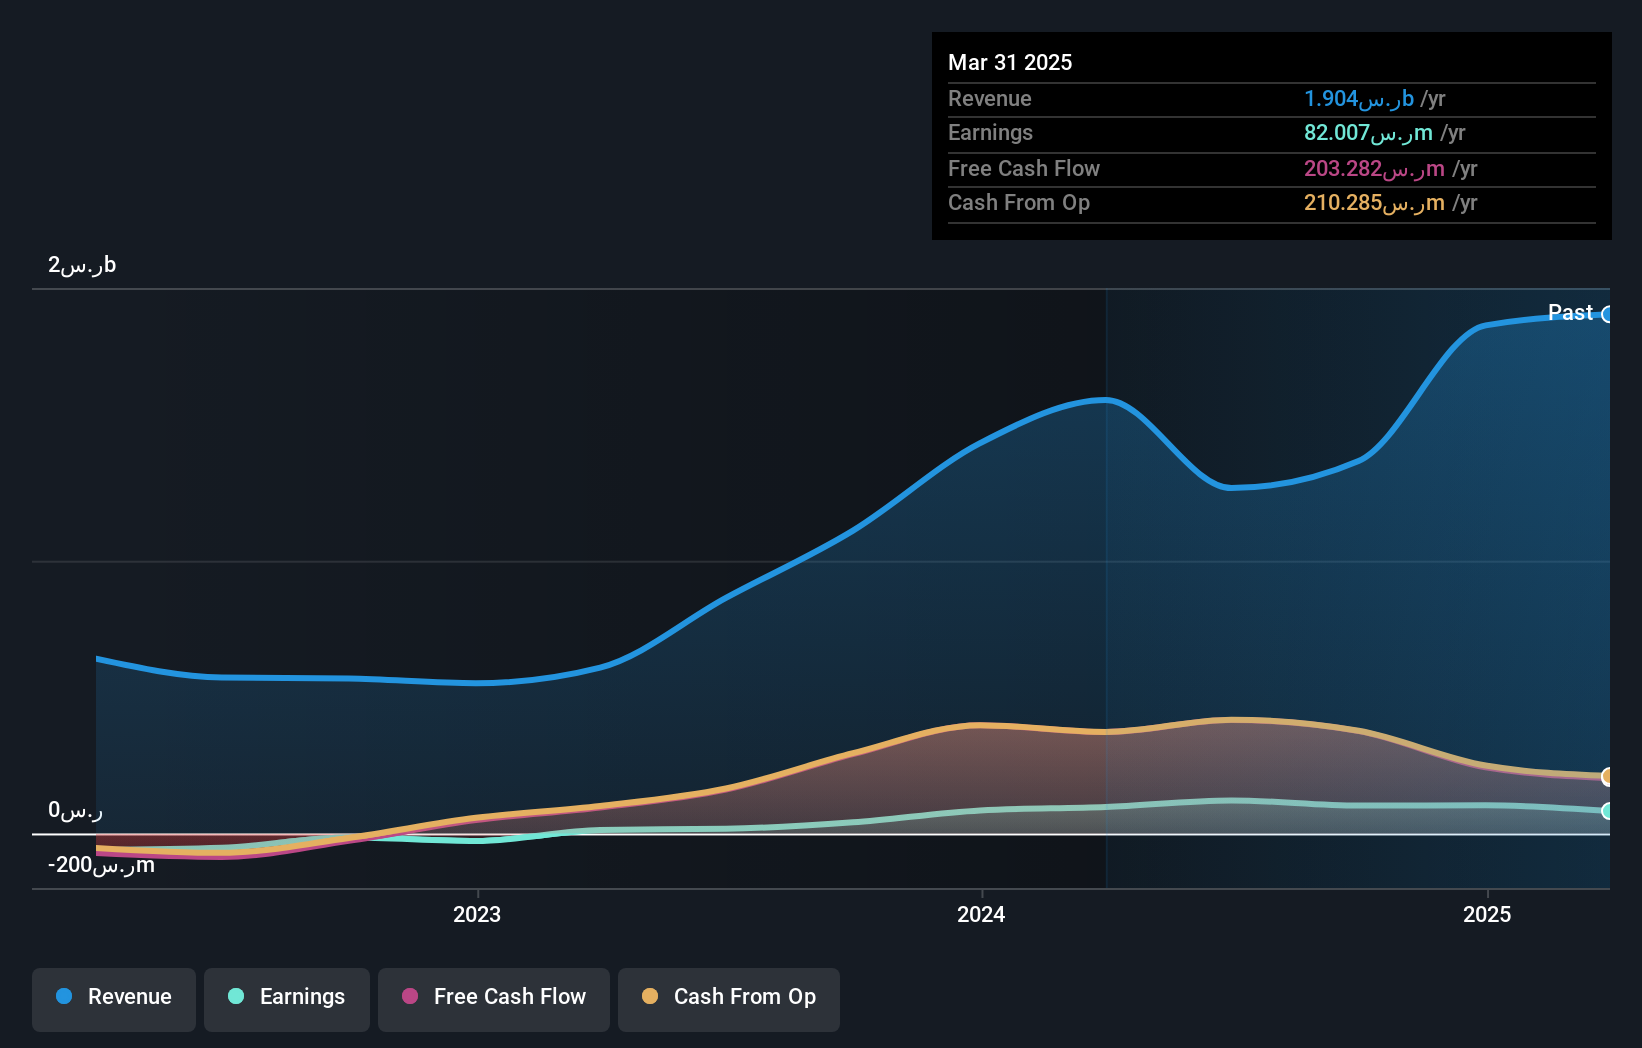1642x1048 pixels.
Task: Click the blue Revenue legend dot
Action: tap(64, 996)
